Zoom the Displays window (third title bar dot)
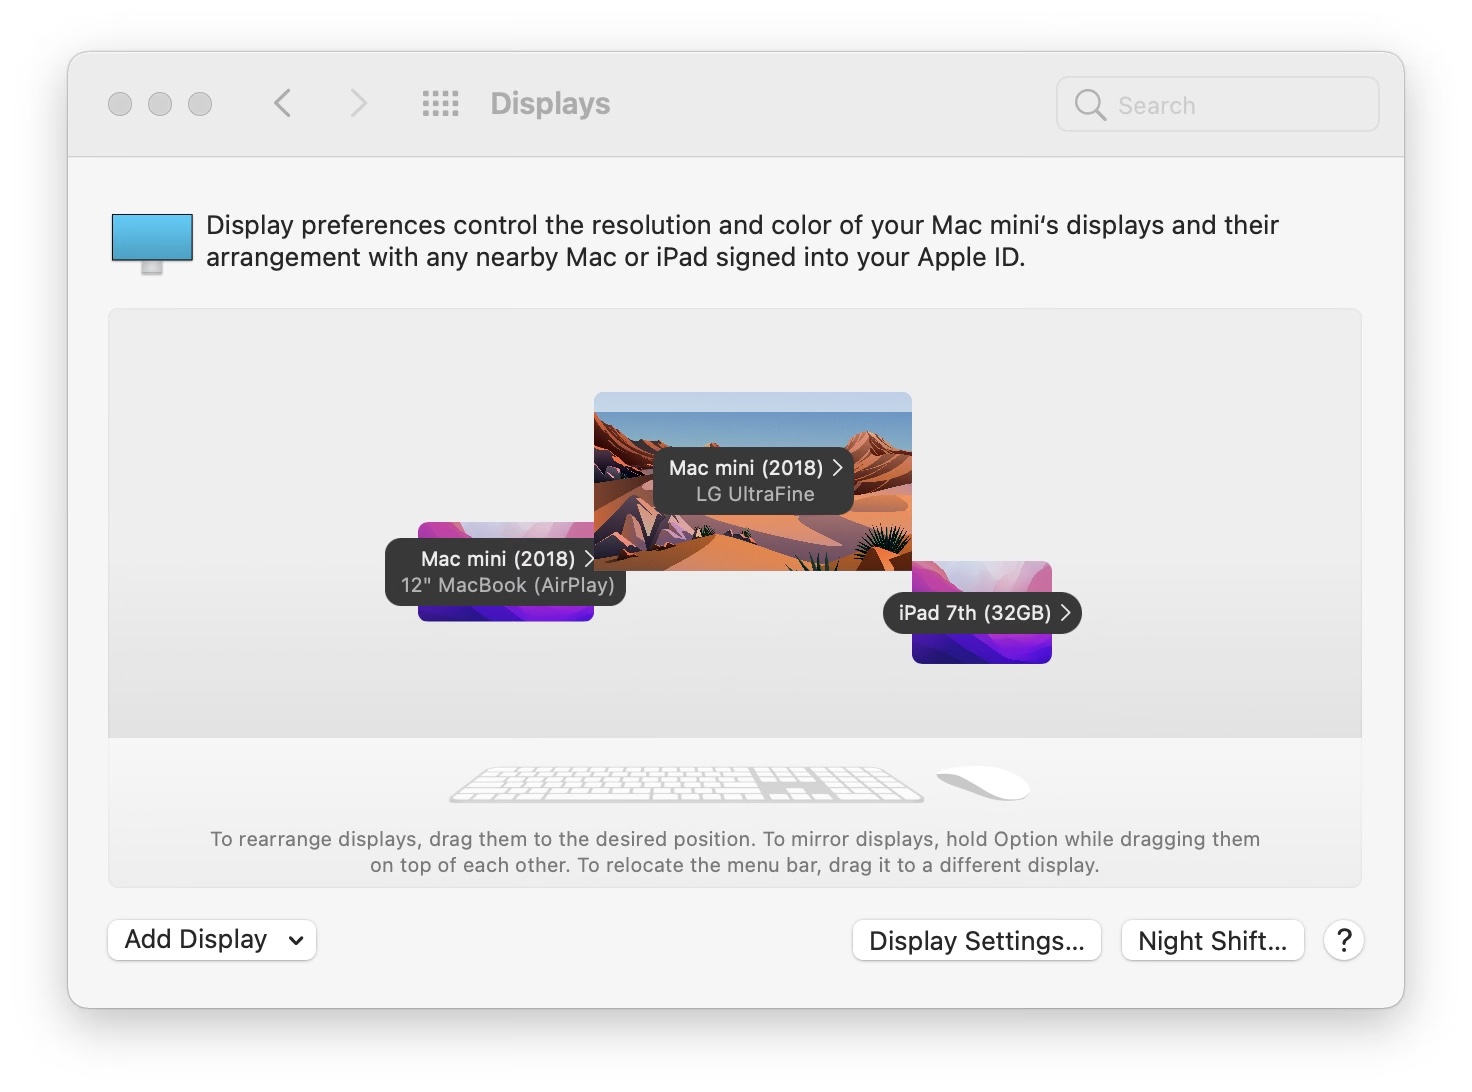This screenshot has width=1472, height=1092. (200, 104)
